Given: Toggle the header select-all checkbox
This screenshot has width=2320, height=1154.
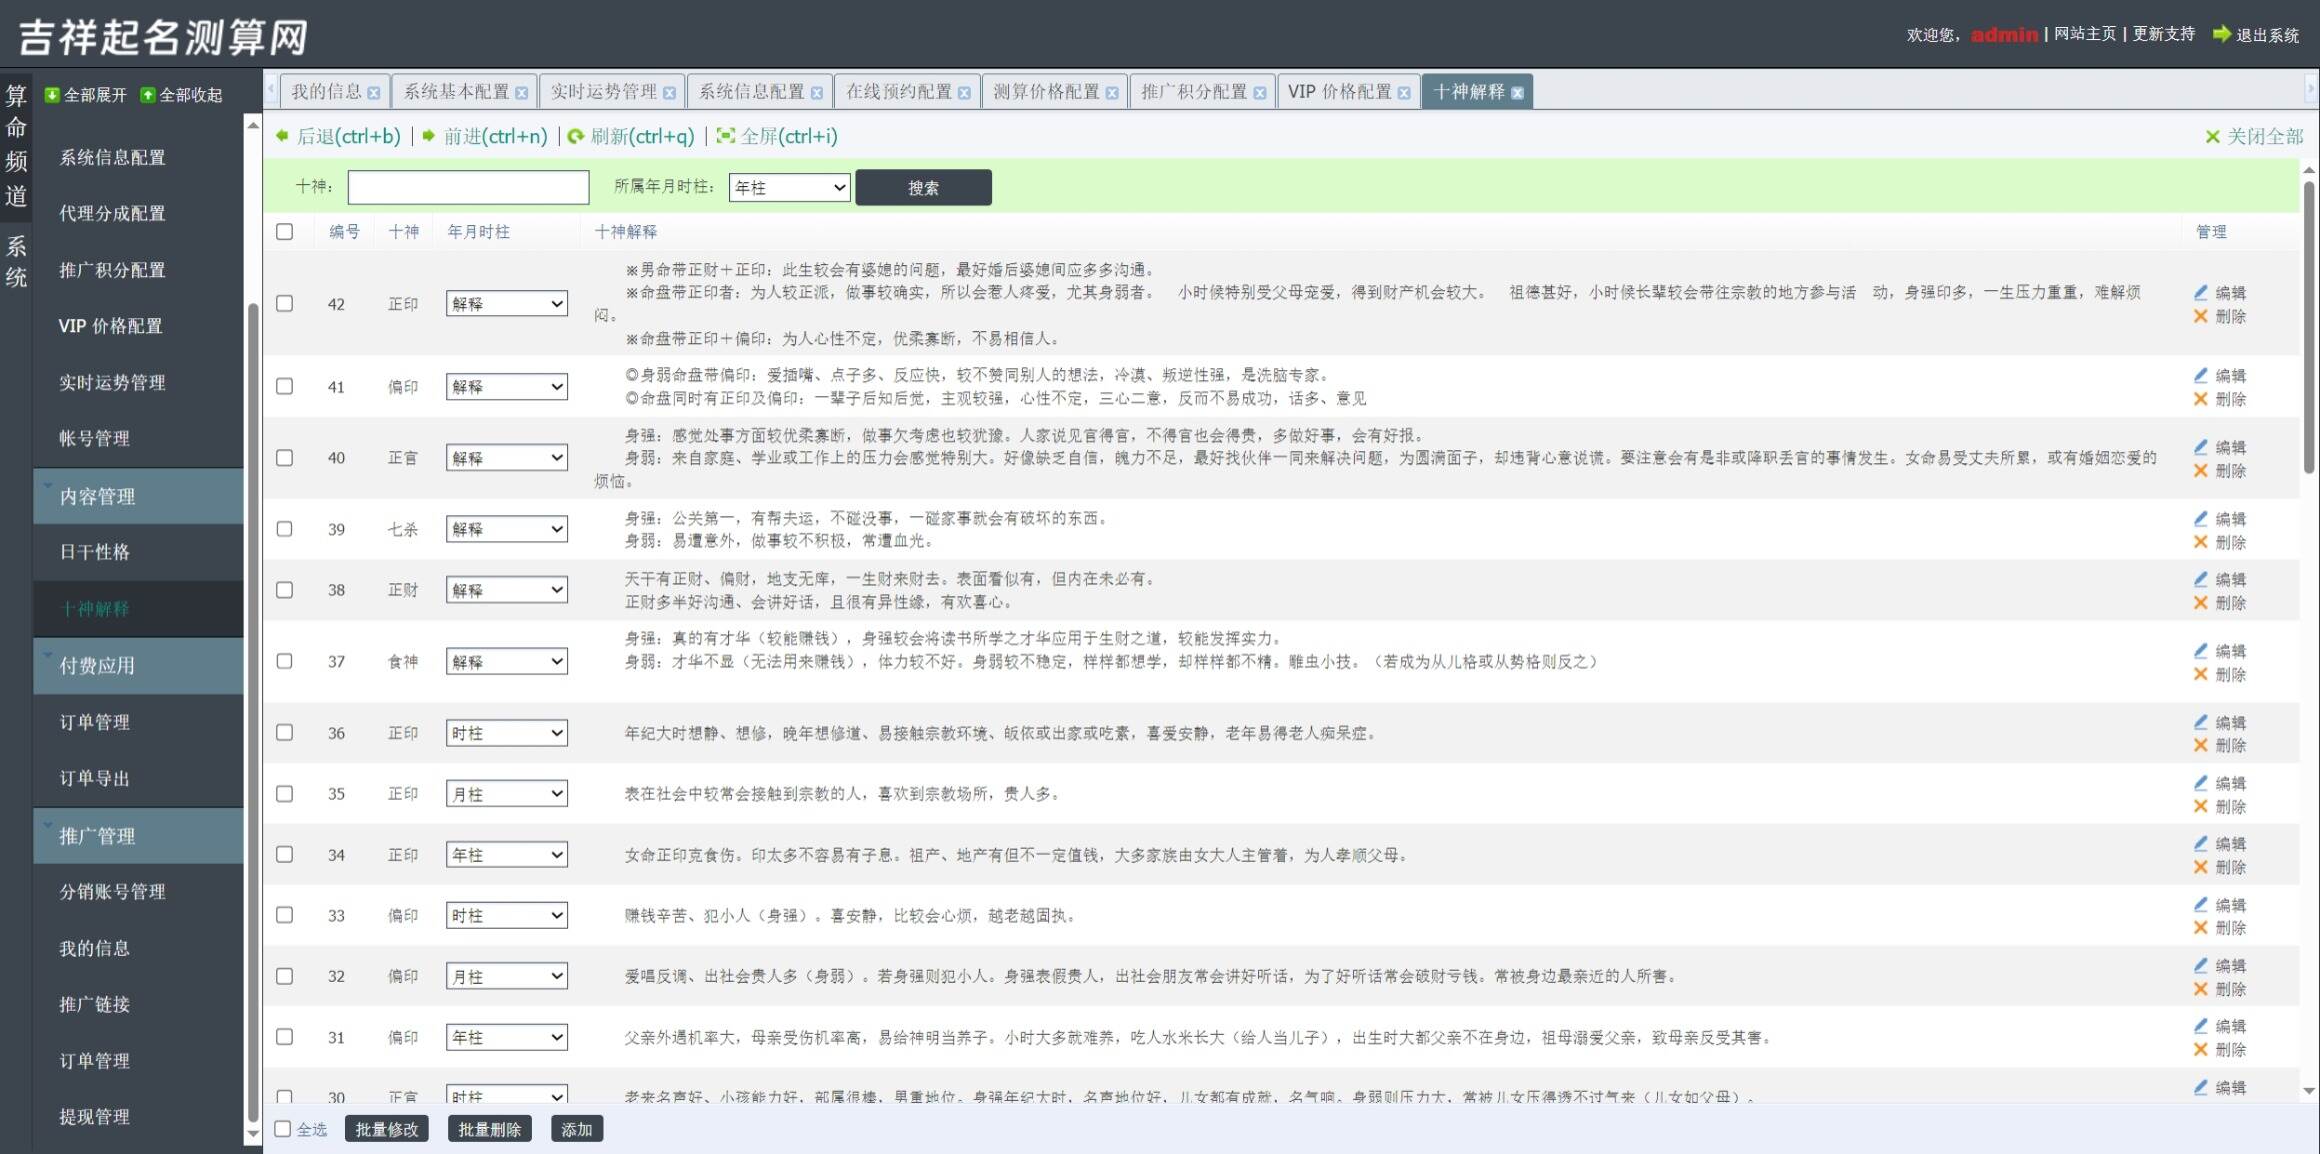Looking at the screenshot, I should (285, 232).
